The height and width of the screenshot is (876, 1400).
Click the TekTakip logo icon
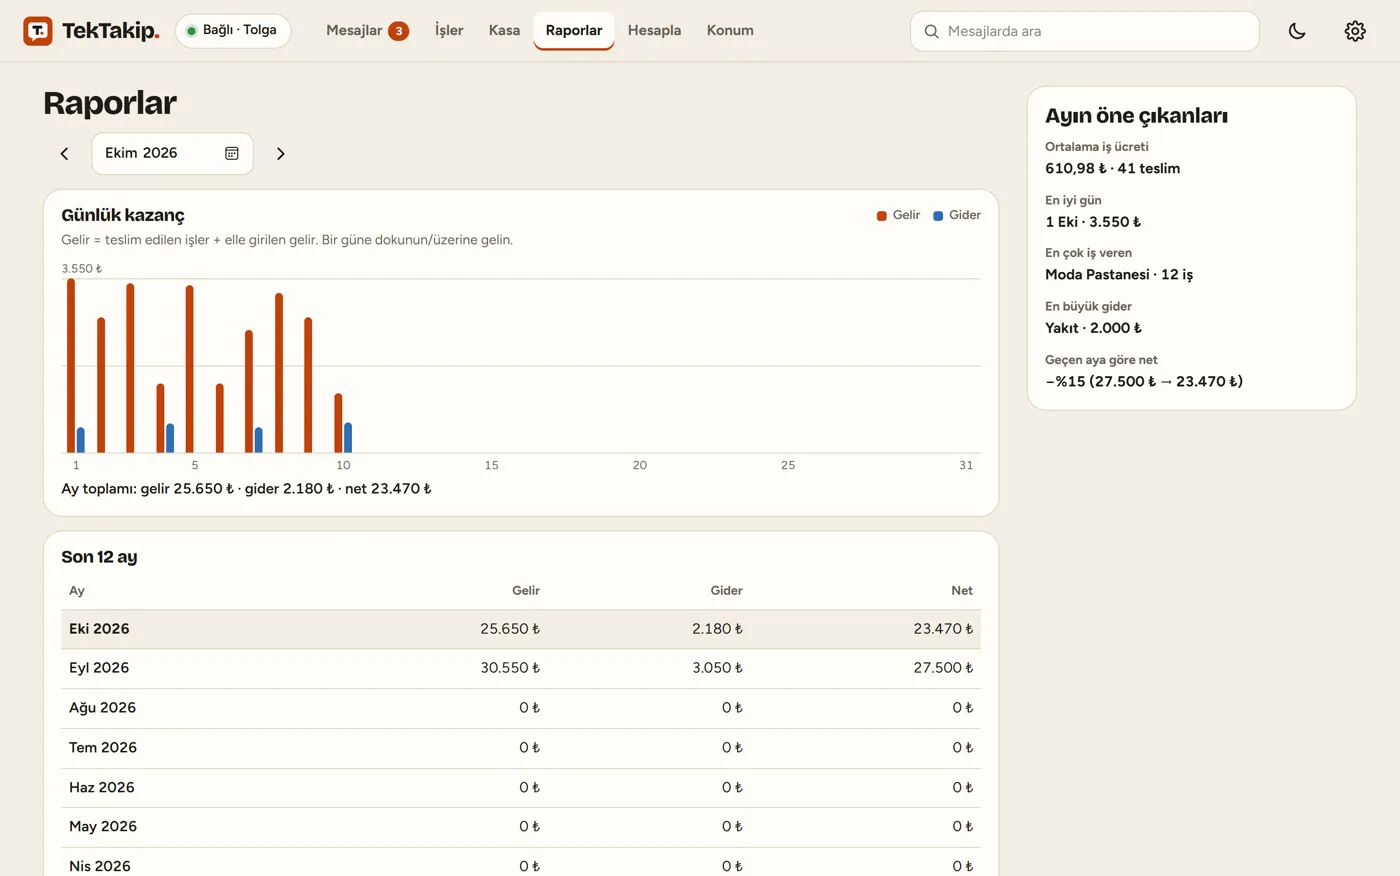click(38, 31)
